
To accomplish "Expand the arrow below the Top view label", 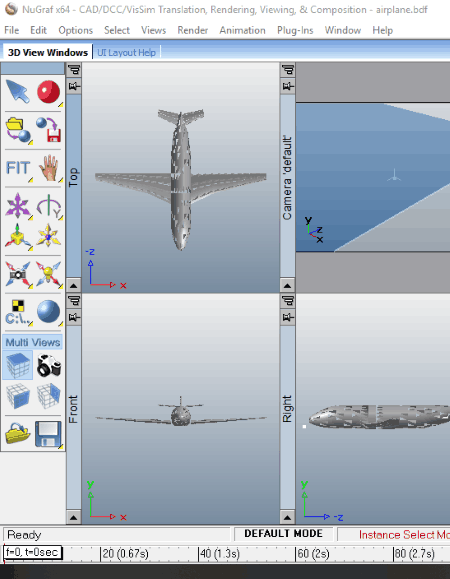I will [73, 285].
